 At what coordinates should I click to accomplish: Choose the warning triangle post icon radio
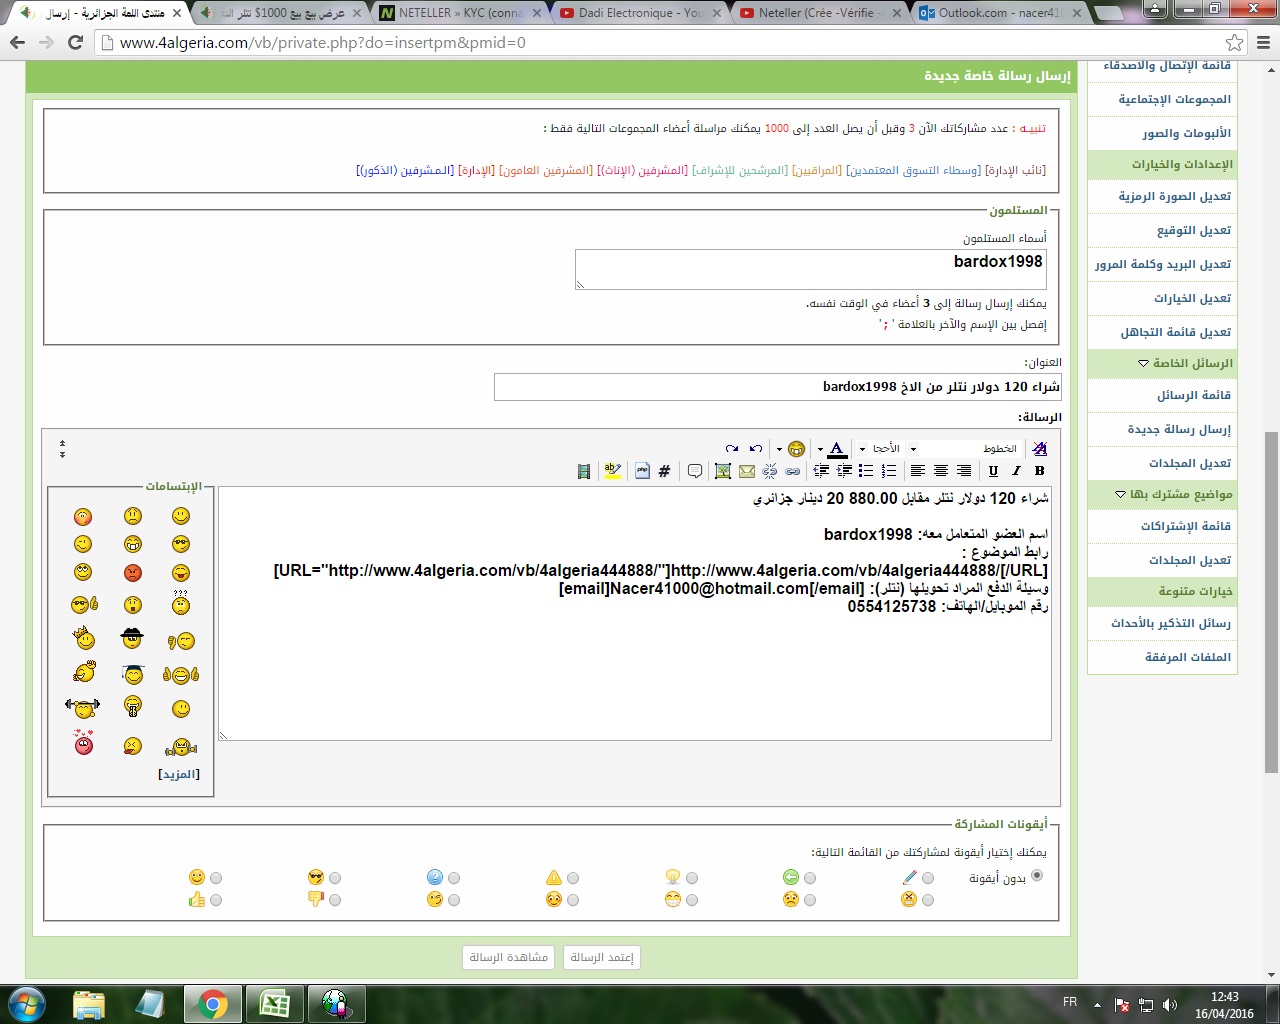pyautogui.click(x=573, y=878)
